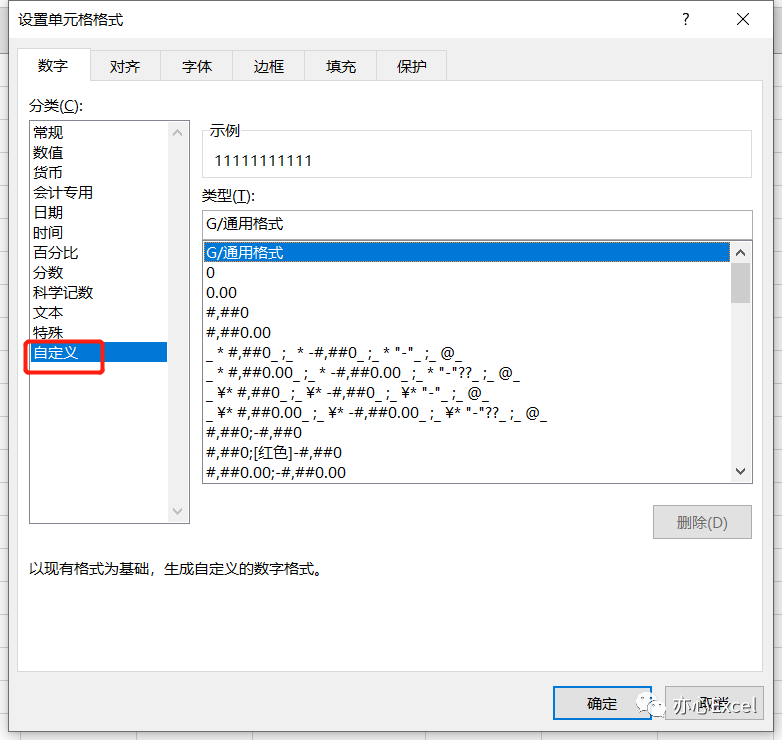
Task: Select 数值 category
Action: coord(99,153)
